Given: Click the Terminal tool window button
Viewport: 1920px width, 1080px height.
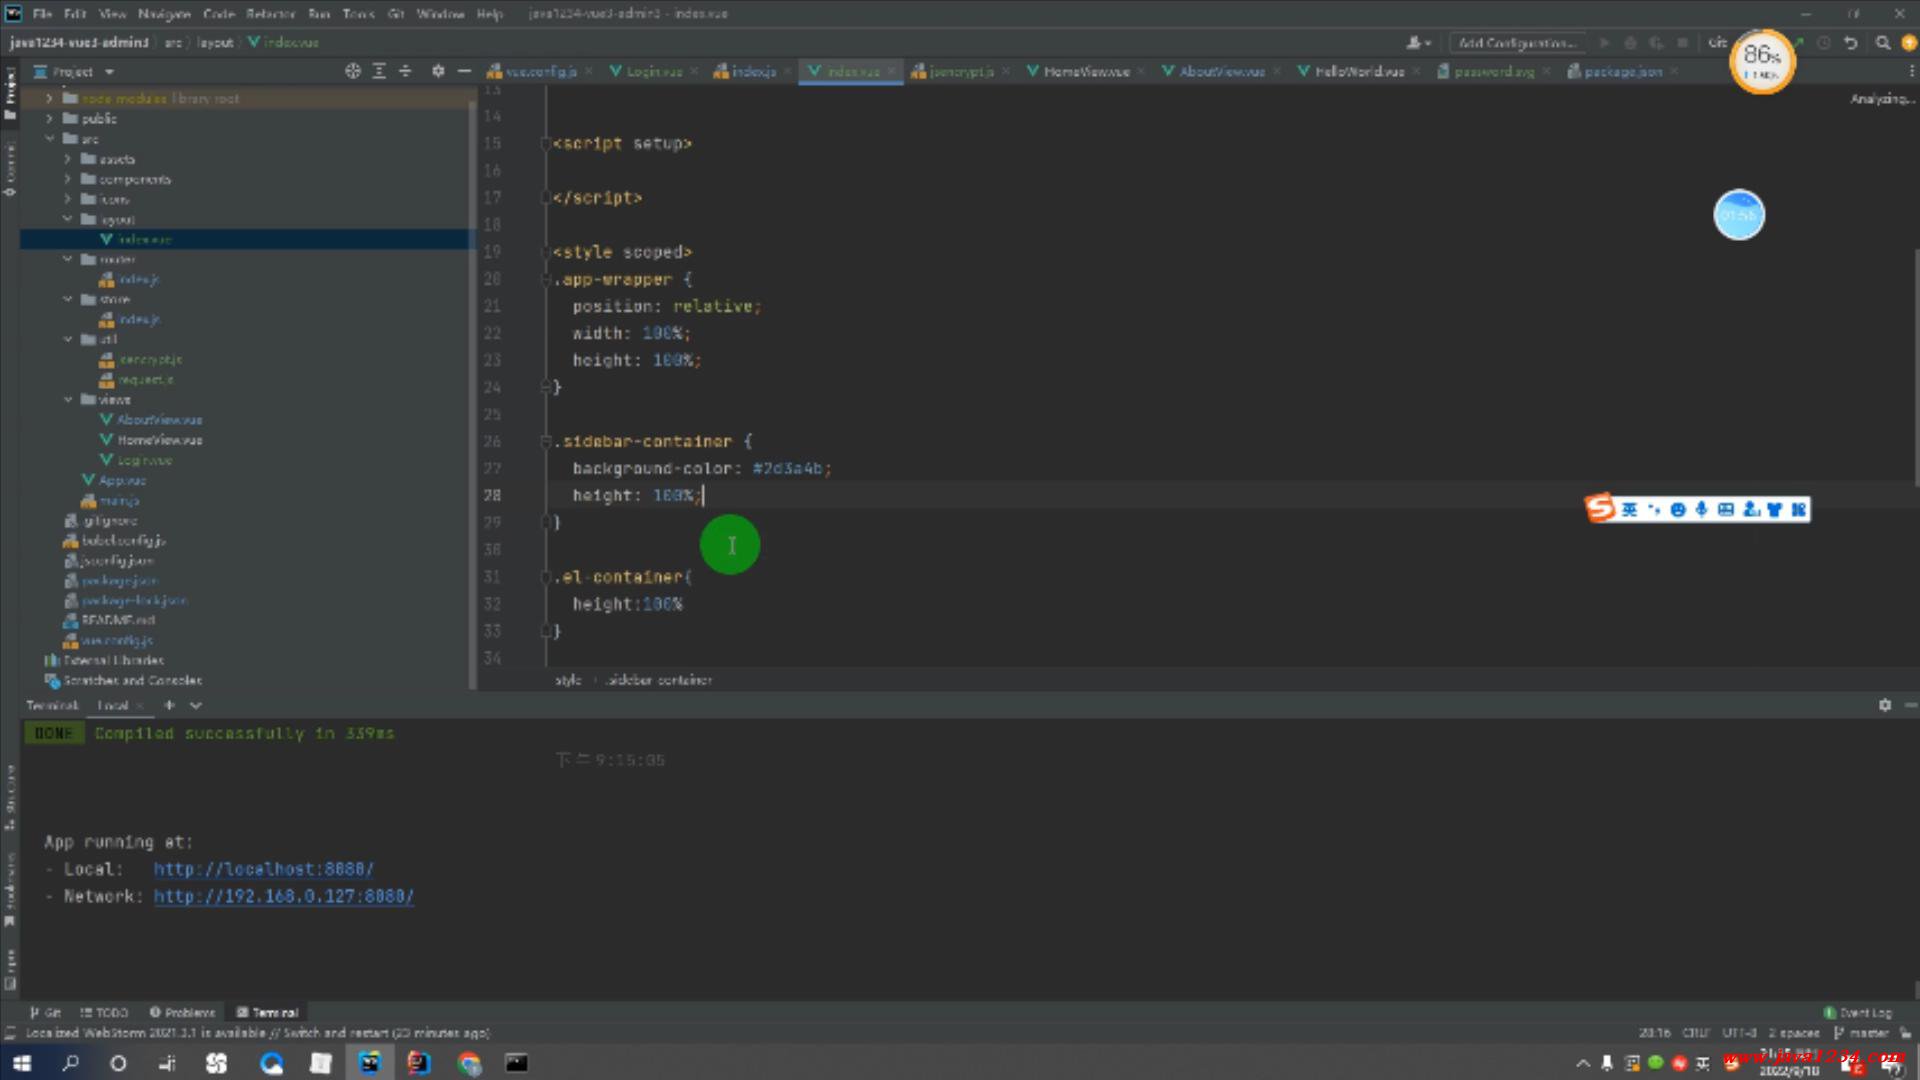Looking at the screenshot, I should click(x=267, y=1012).
